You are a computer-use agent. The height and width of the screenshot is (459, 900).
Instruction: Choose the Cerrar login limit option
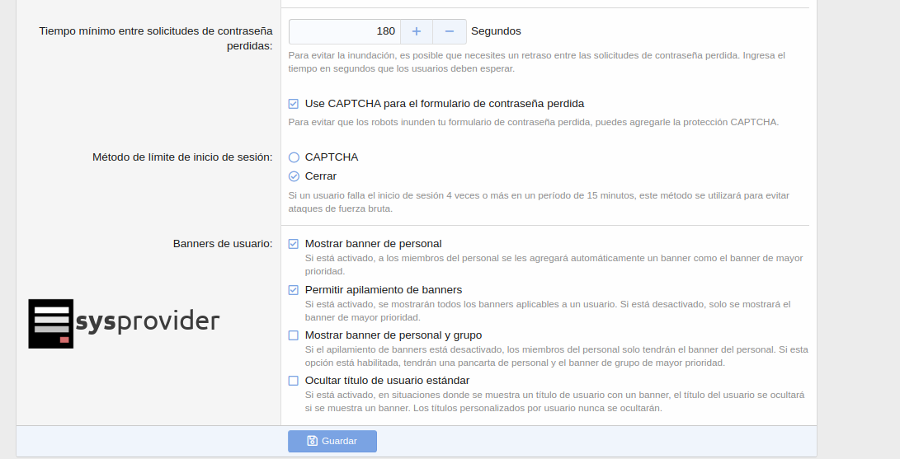point(294,176)
